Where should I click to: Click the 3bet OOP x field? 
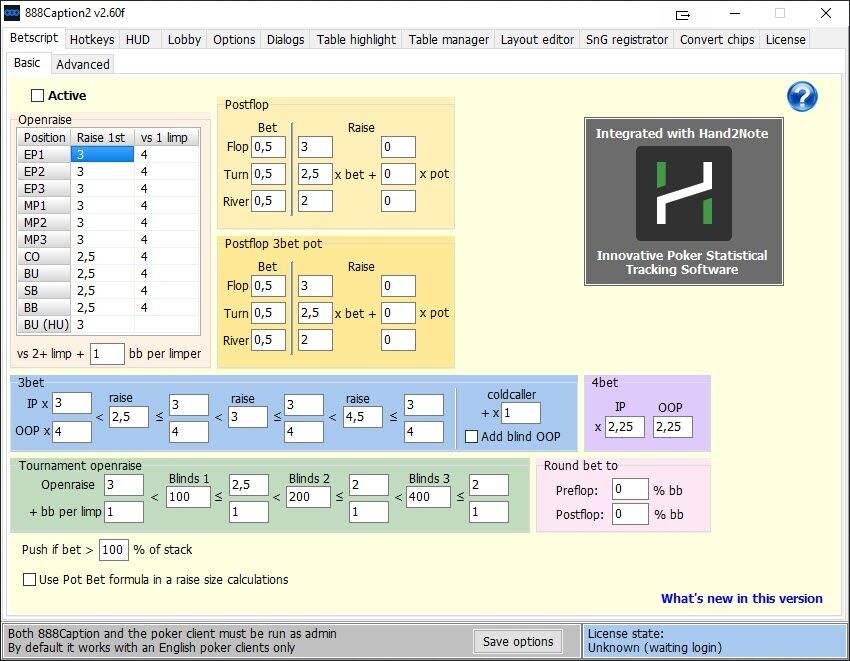[x=72, y=432]
